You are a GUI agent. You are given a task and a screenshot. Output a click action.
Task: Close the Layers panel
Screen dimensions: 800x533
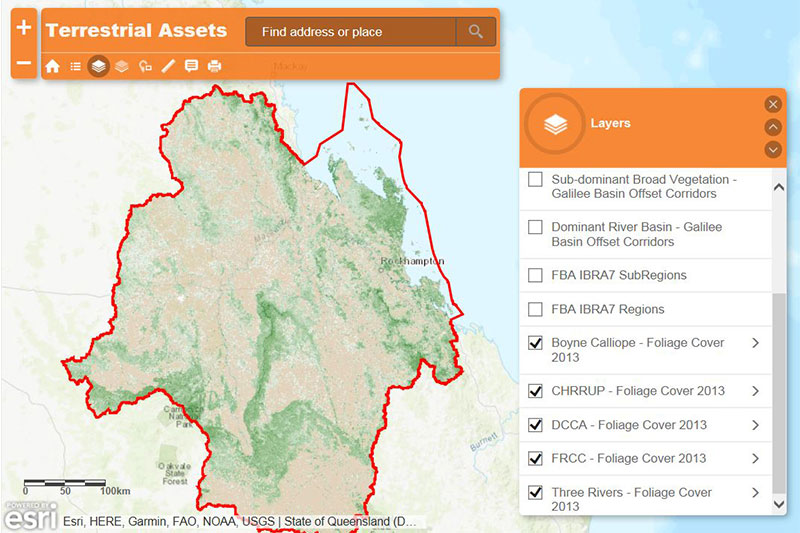pyautogui.click(x=772, y=104)
